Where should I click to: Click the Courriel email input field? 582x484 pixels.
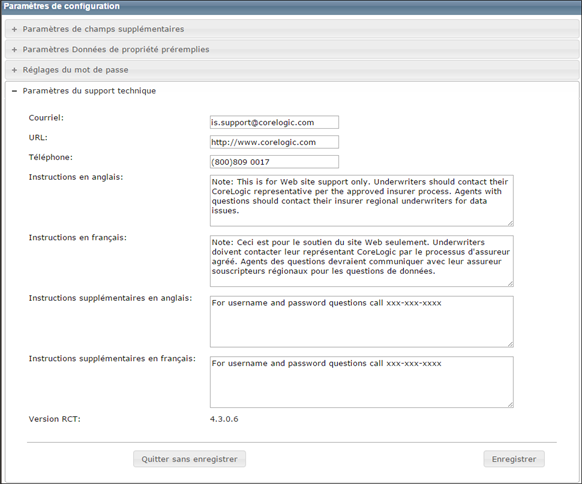(274, 122)
